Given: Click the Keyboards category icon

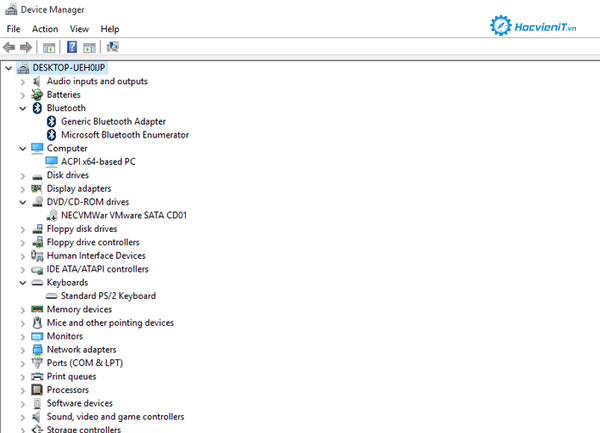Looking at the screenshot, I should tap(37, 283).
